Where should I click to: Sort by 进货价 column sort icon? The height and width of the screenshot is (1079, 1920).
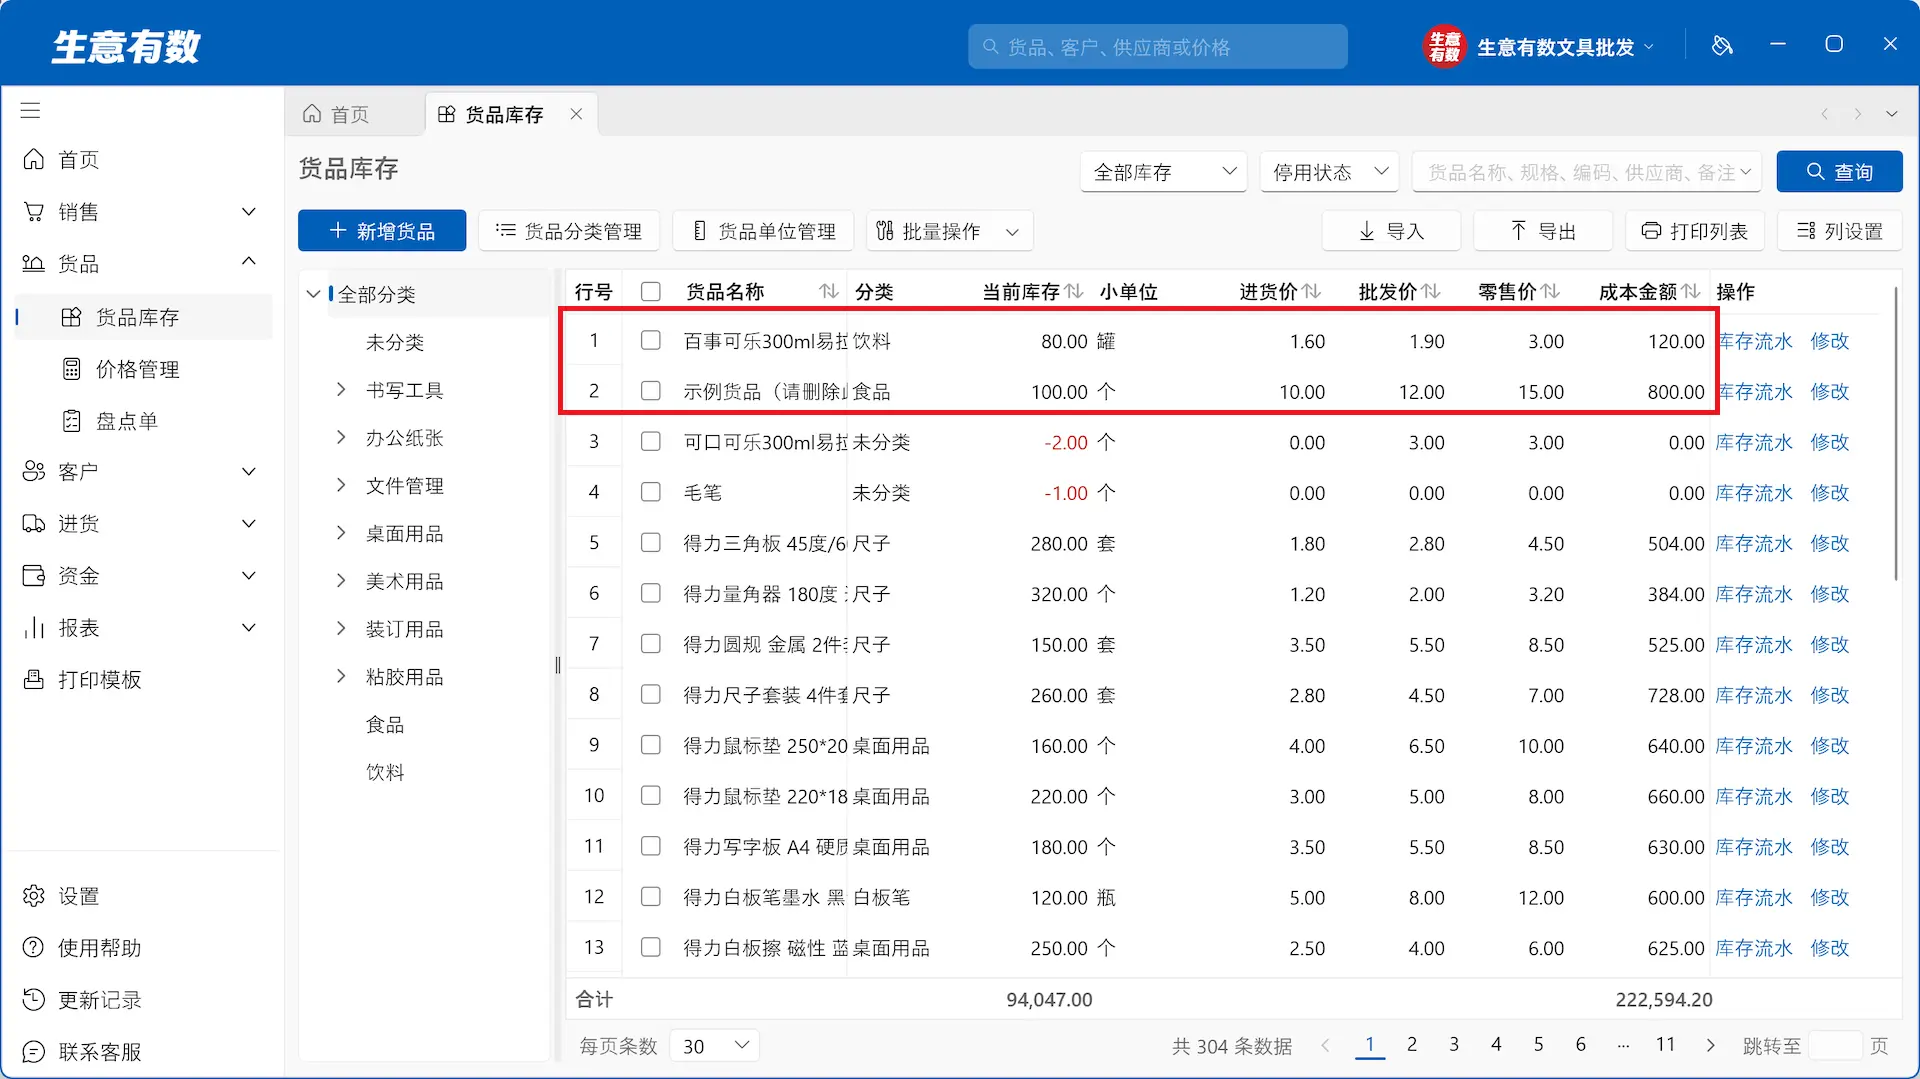pos(1312,291)
